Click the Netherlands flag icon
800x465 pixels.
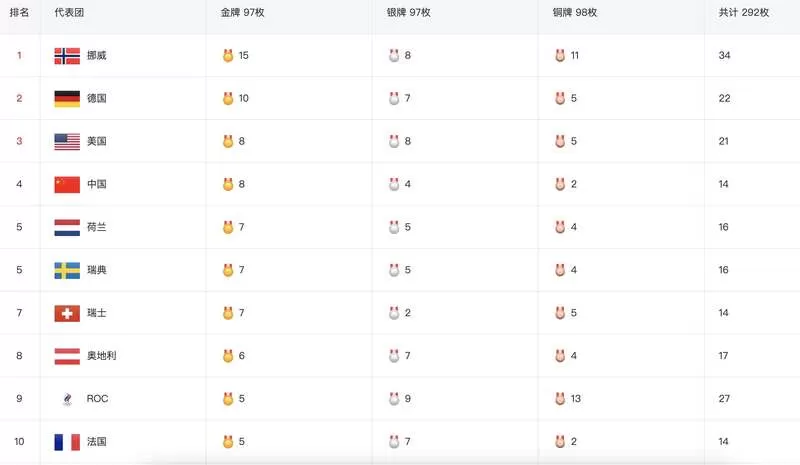[67, 227]
